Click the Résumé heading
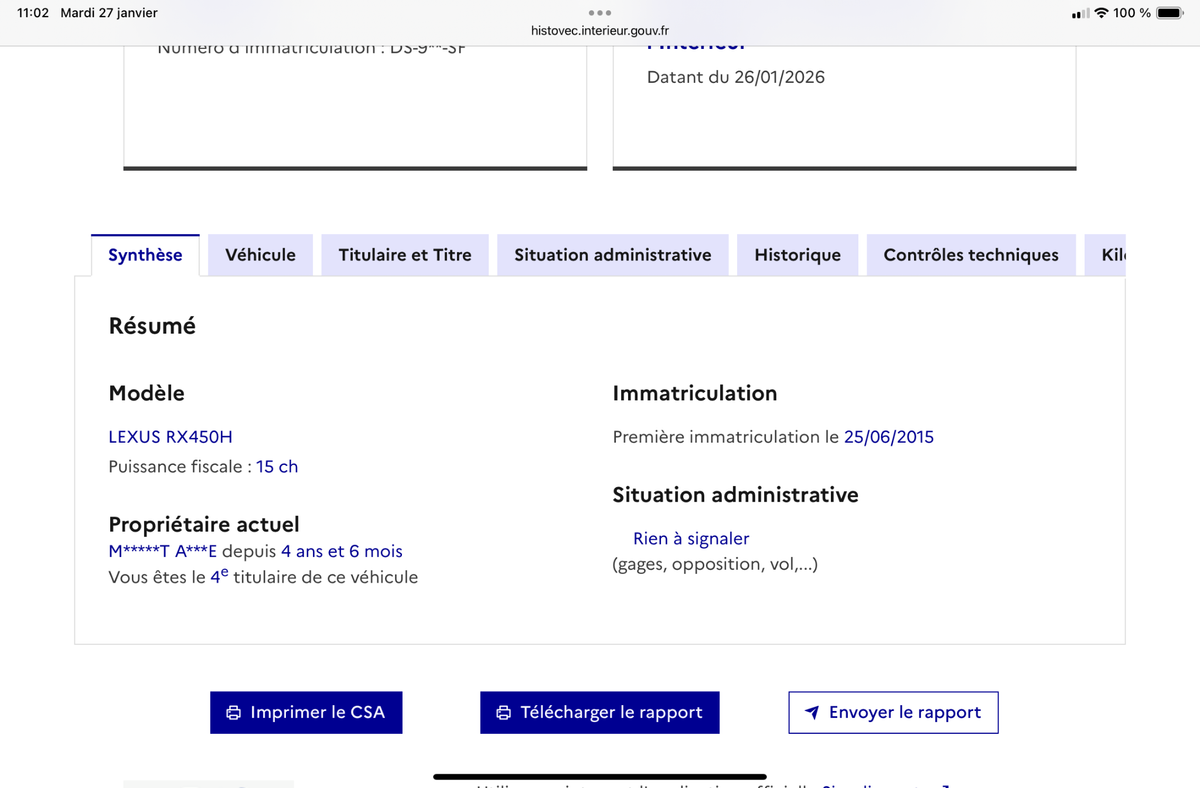The height and width of the screenshot is (788, 1200). [x=152, y=325]
